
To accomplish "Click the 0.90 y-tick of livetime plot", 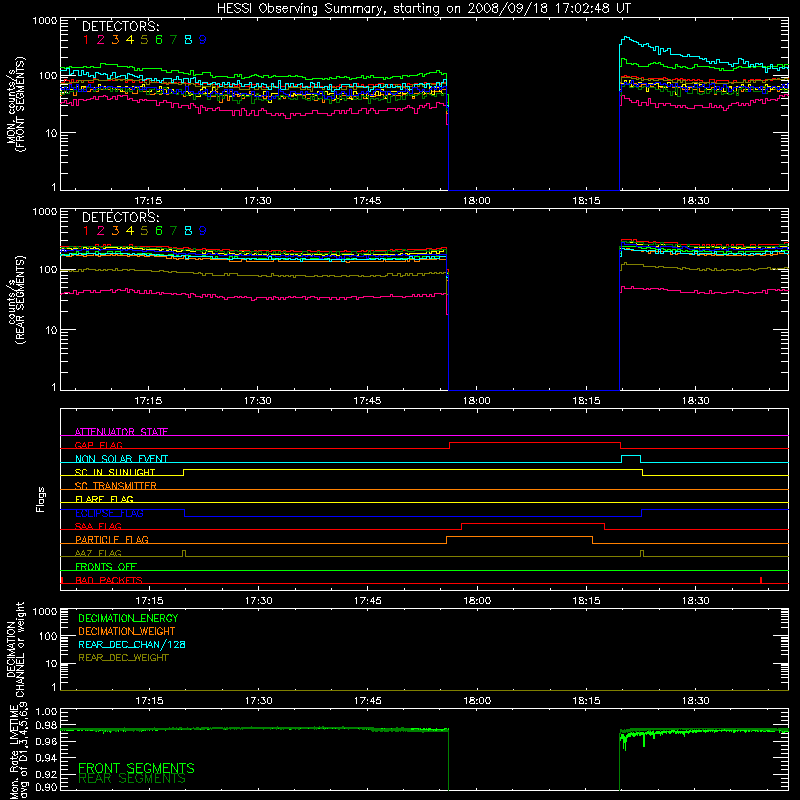I will coord(46,787).
